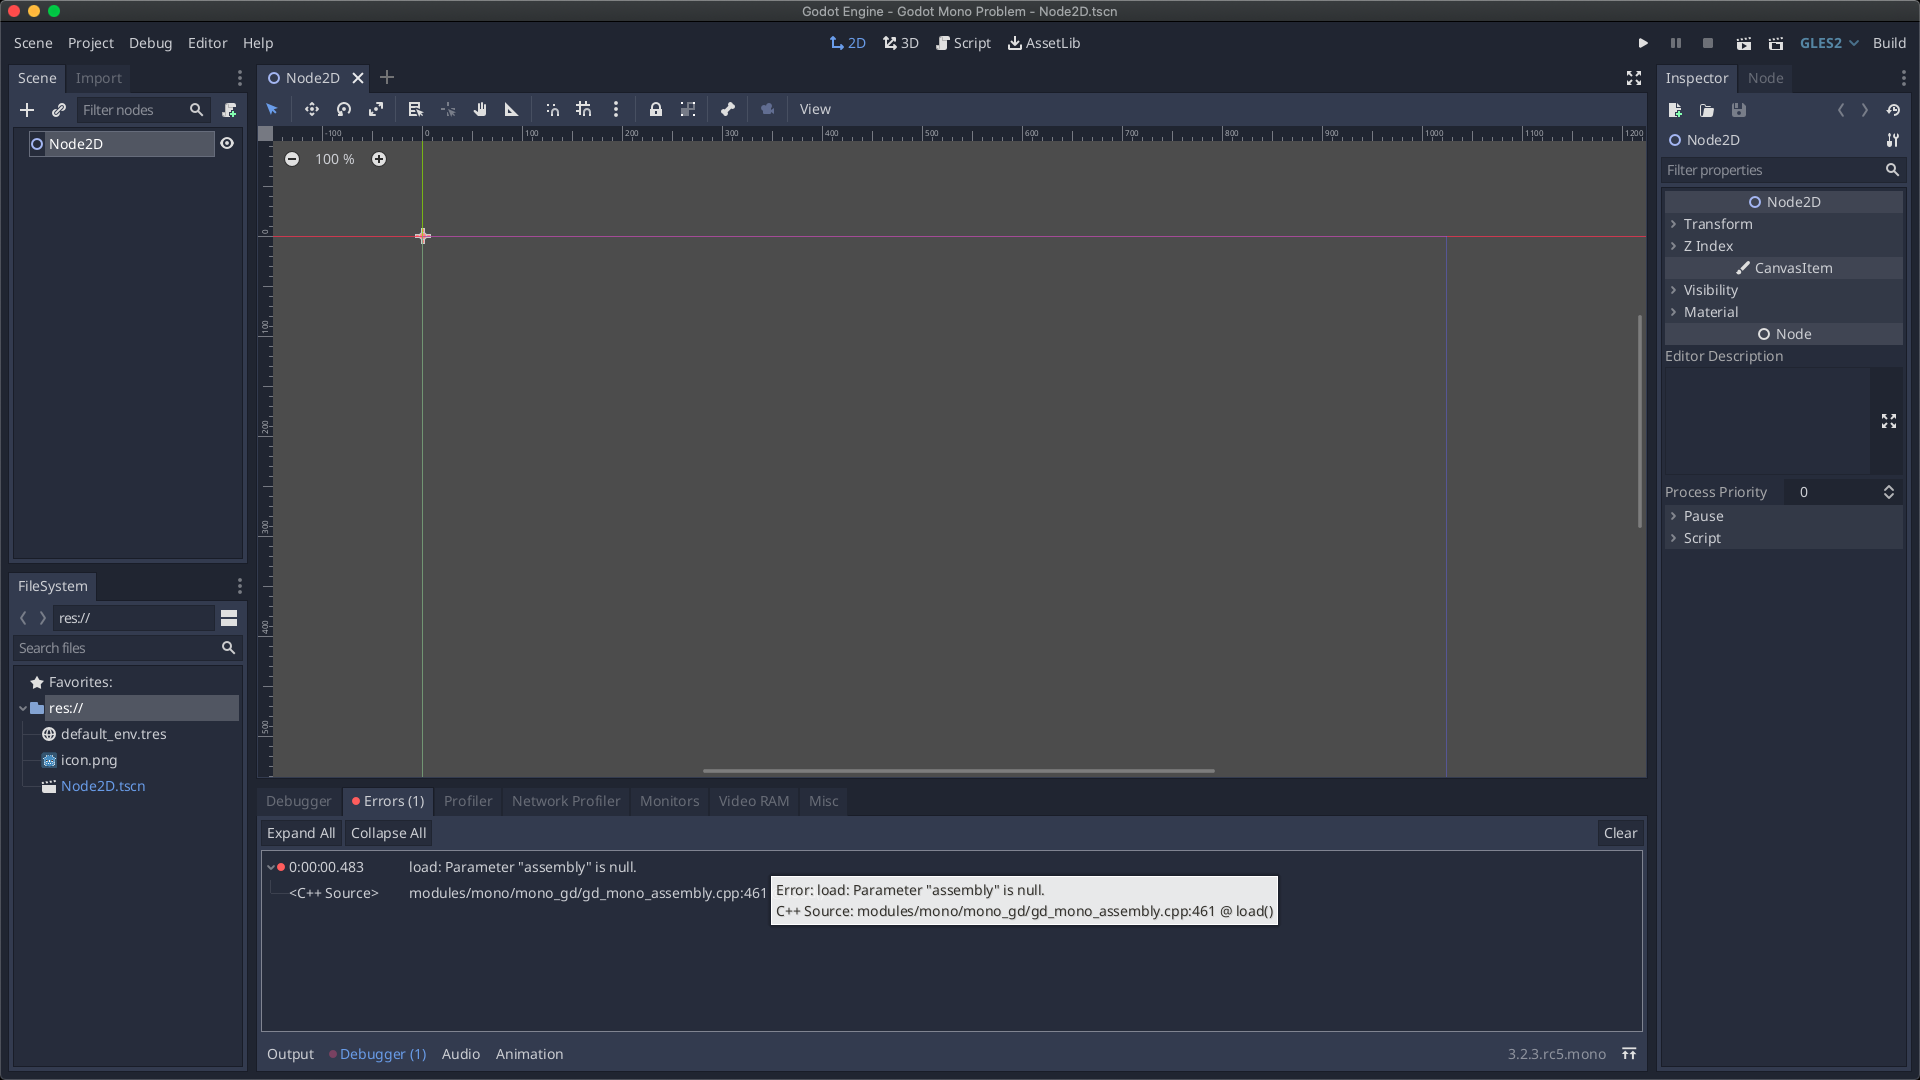Open the Project menu

(90, 43)
